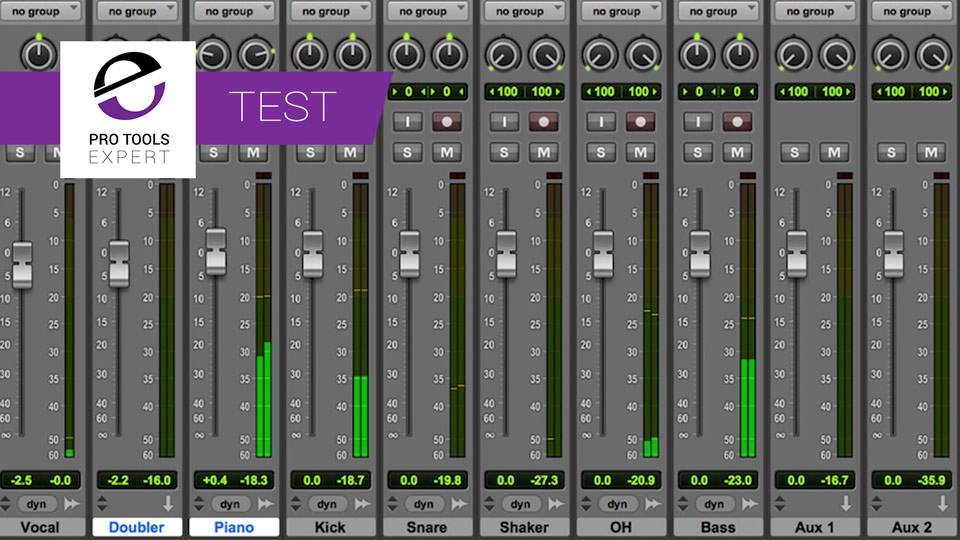
Task: Click the up/down arrows left of Kick's dyn
Action: click(296, 504)
